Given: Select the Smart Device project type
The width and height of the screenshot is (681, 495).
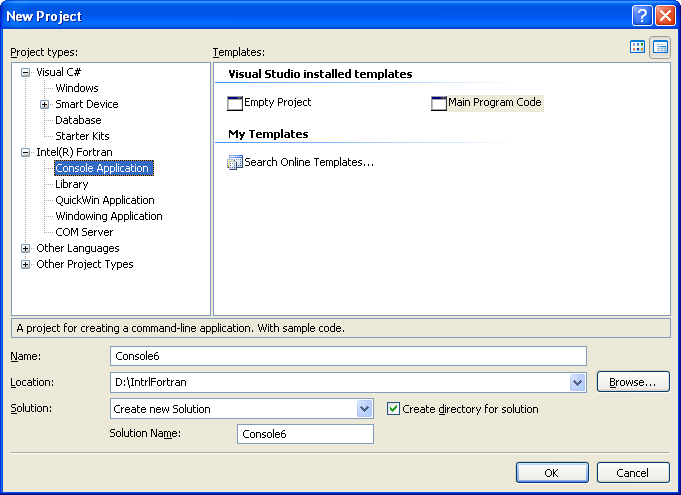Looking at the screenshot, I should coord(87,104).
